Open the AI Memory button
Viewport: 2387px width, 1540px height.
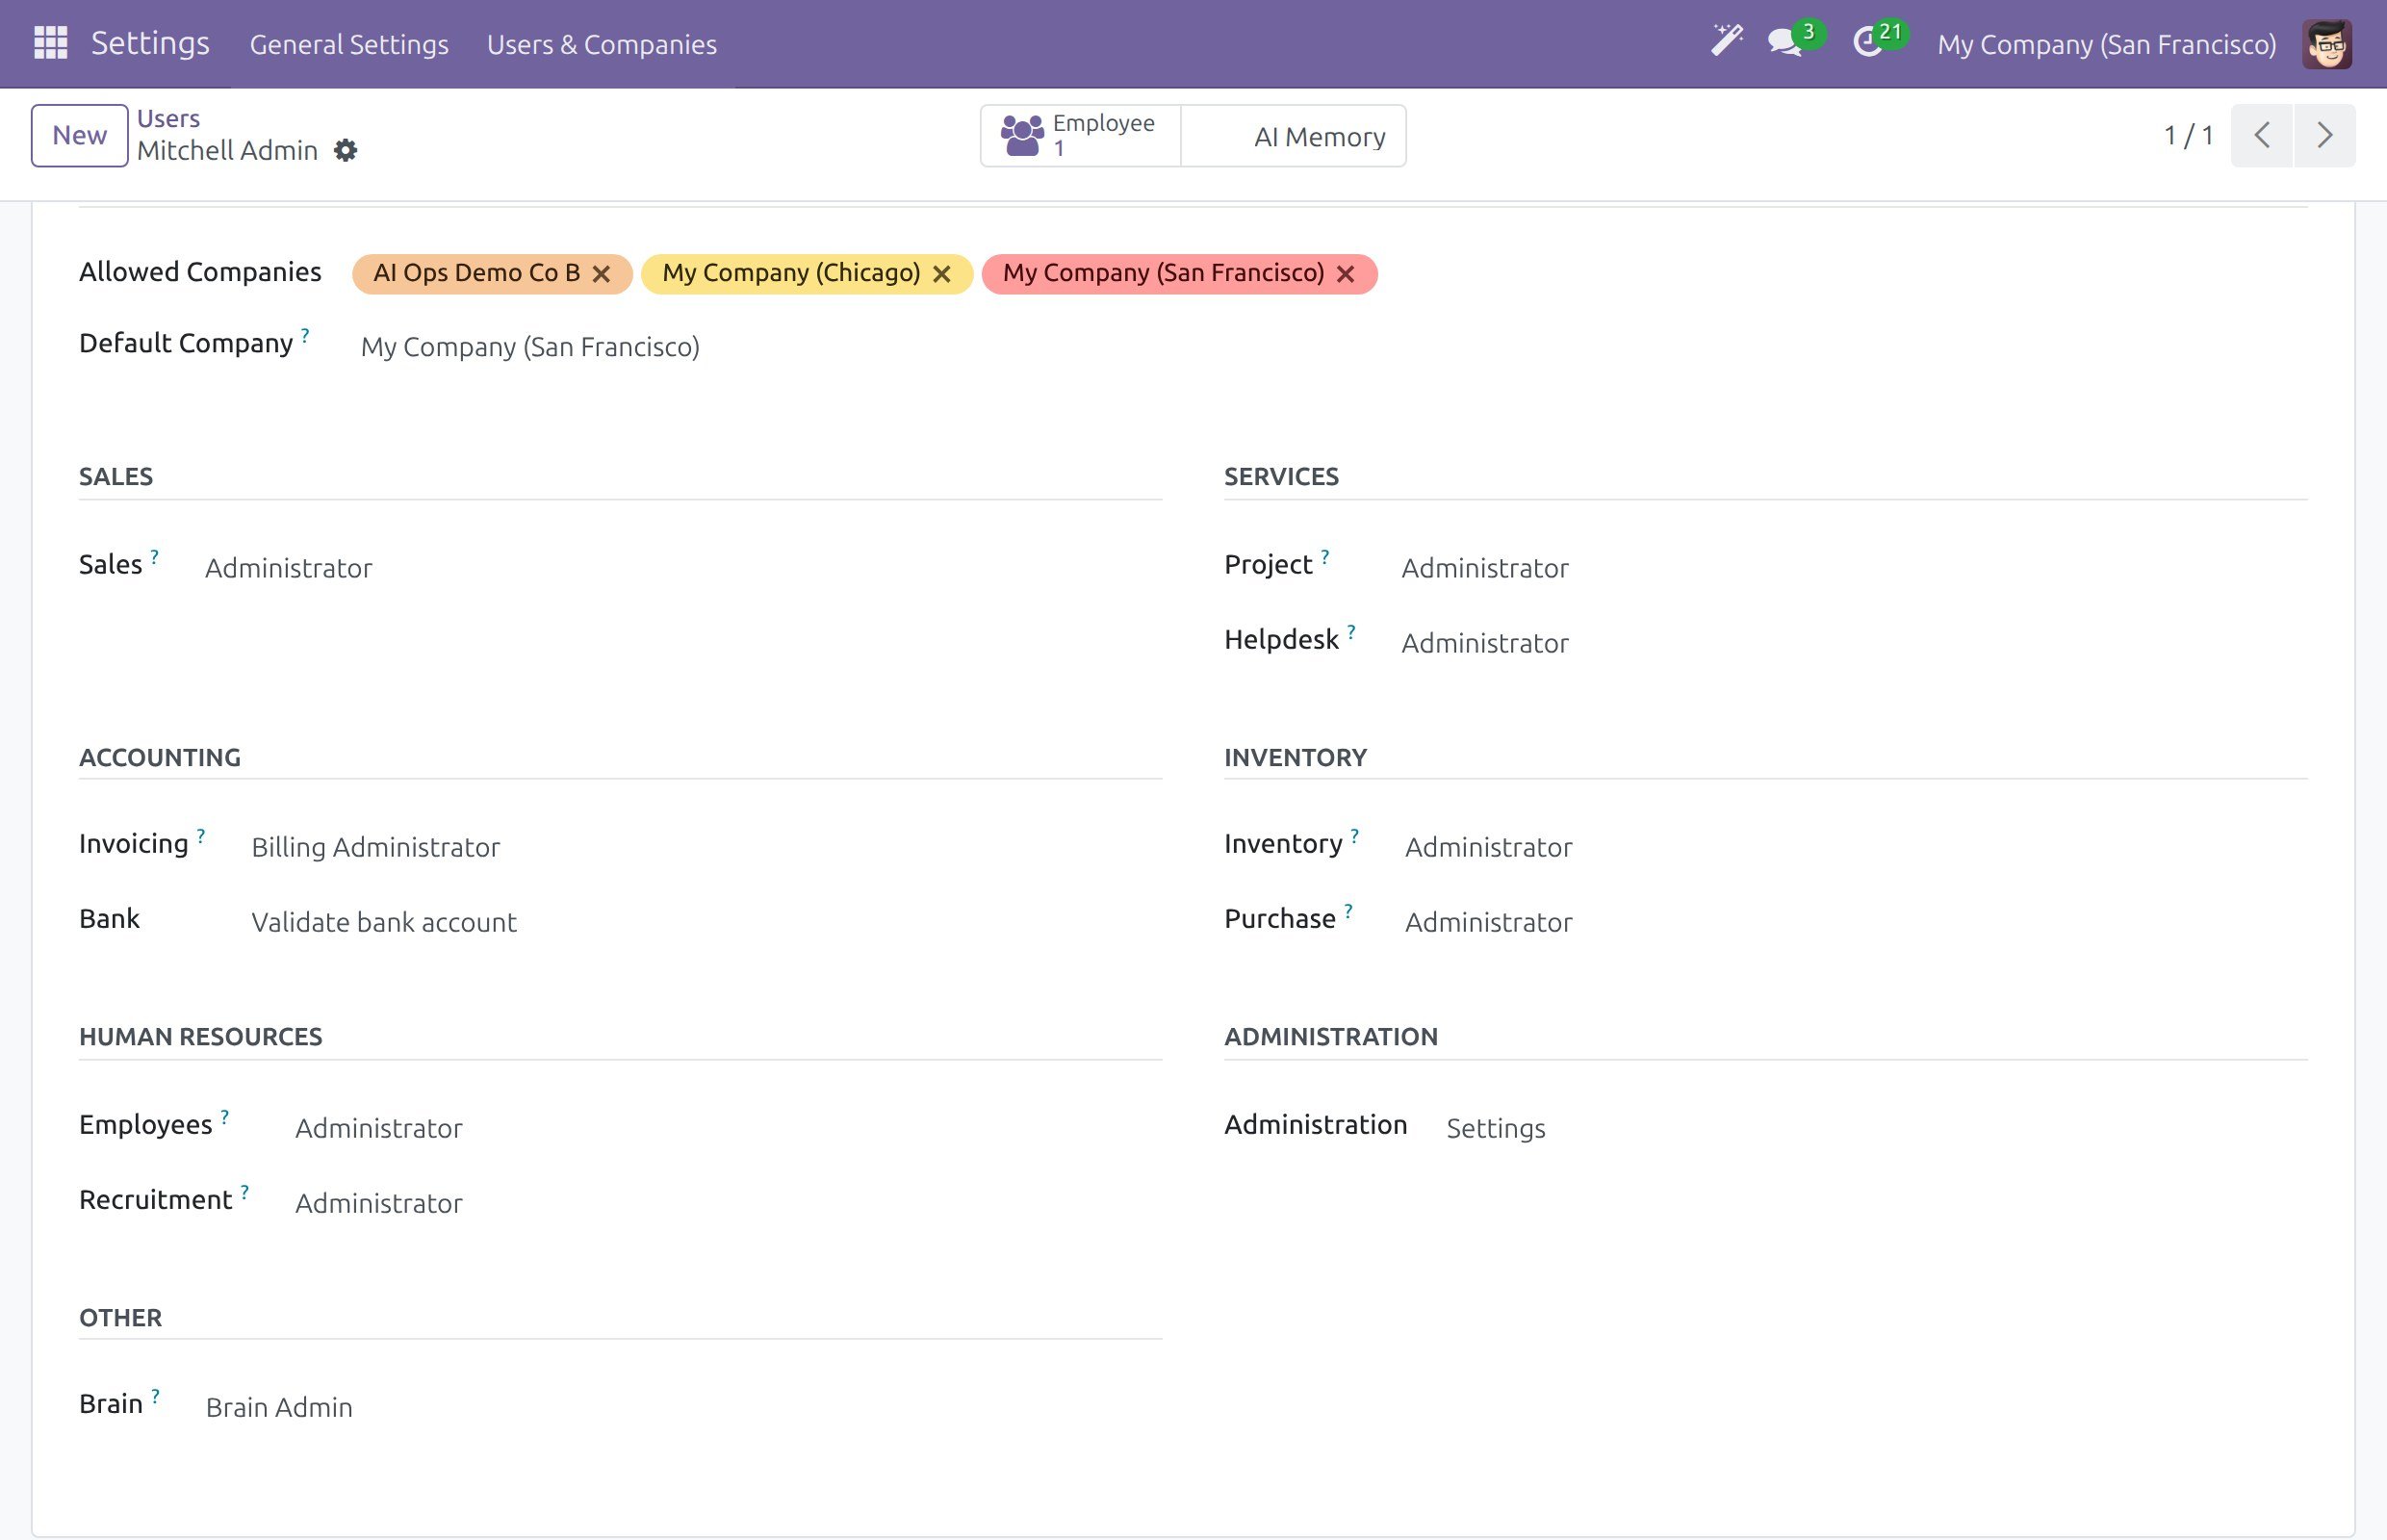[x=1293, y=136]
